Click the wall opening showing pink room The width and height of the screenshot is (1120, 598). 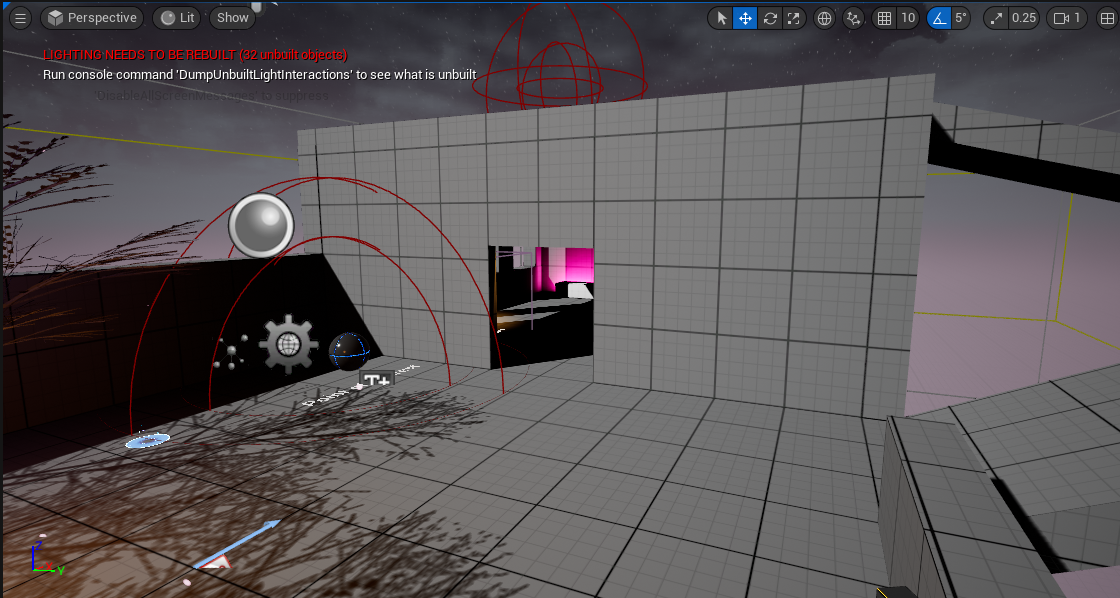click(541, 307)
